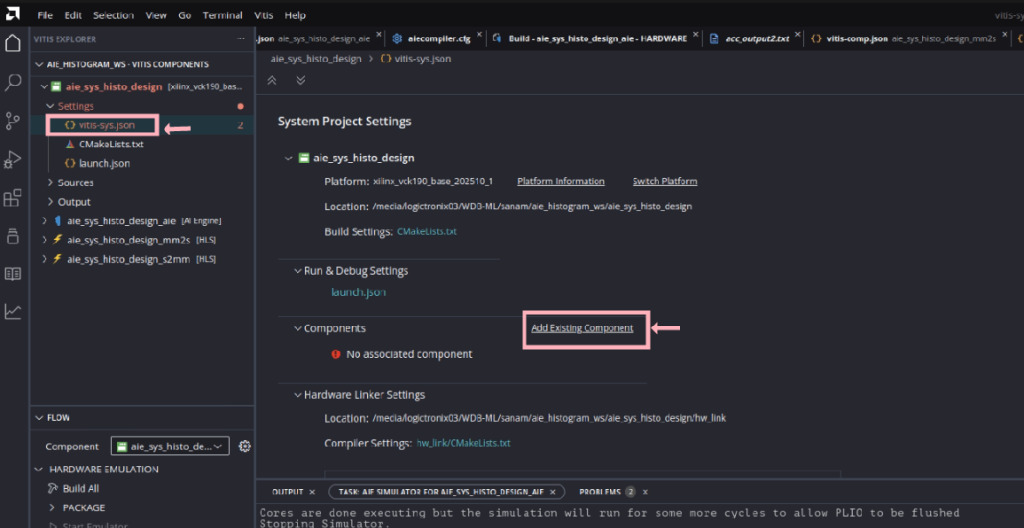
Task: Open the Selection menu
Action: click(x=114, y=15)
